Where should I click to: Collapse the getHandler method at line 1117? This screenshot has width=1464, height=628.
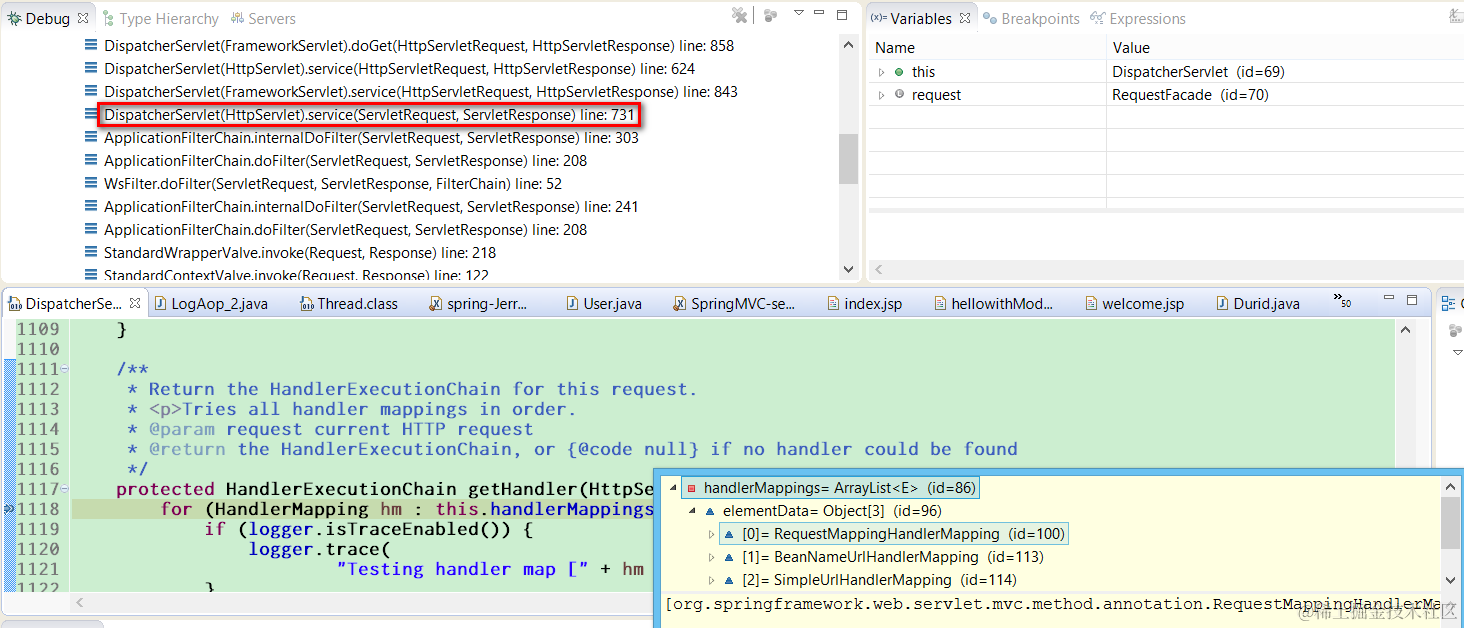[65, 489]
